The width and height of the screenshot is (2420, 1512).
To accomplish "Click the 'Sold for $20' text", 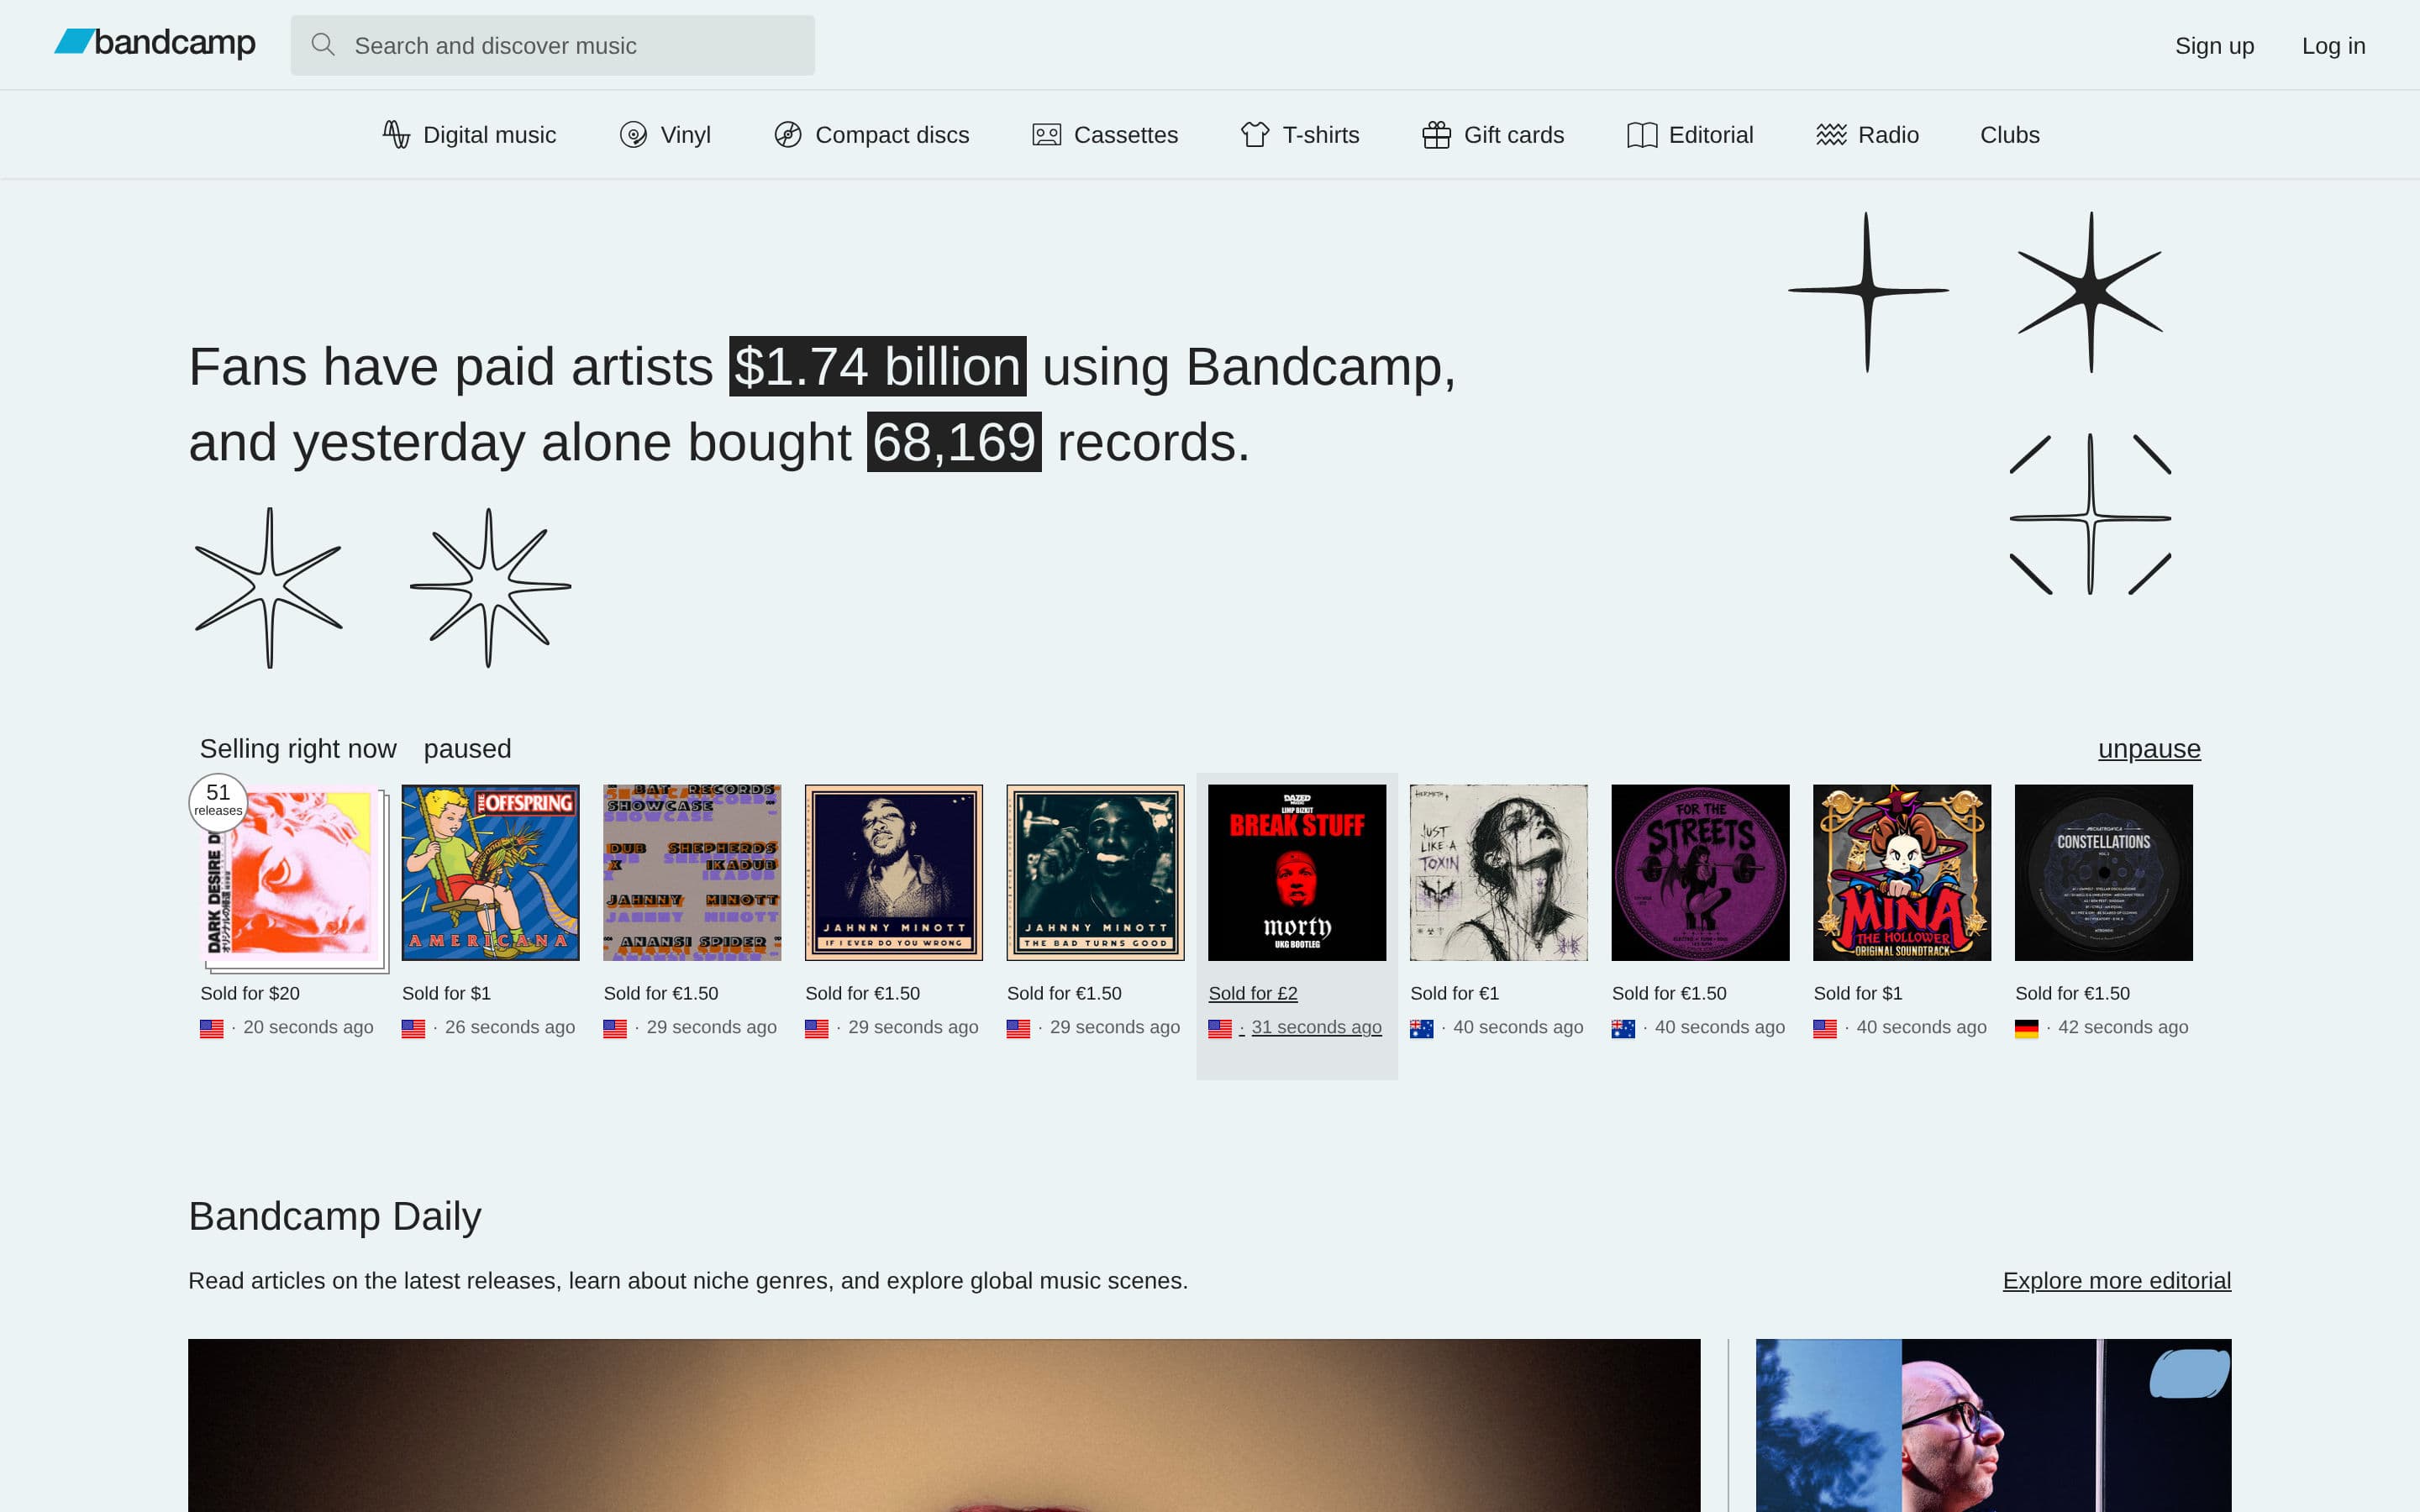I will point(250,993).
